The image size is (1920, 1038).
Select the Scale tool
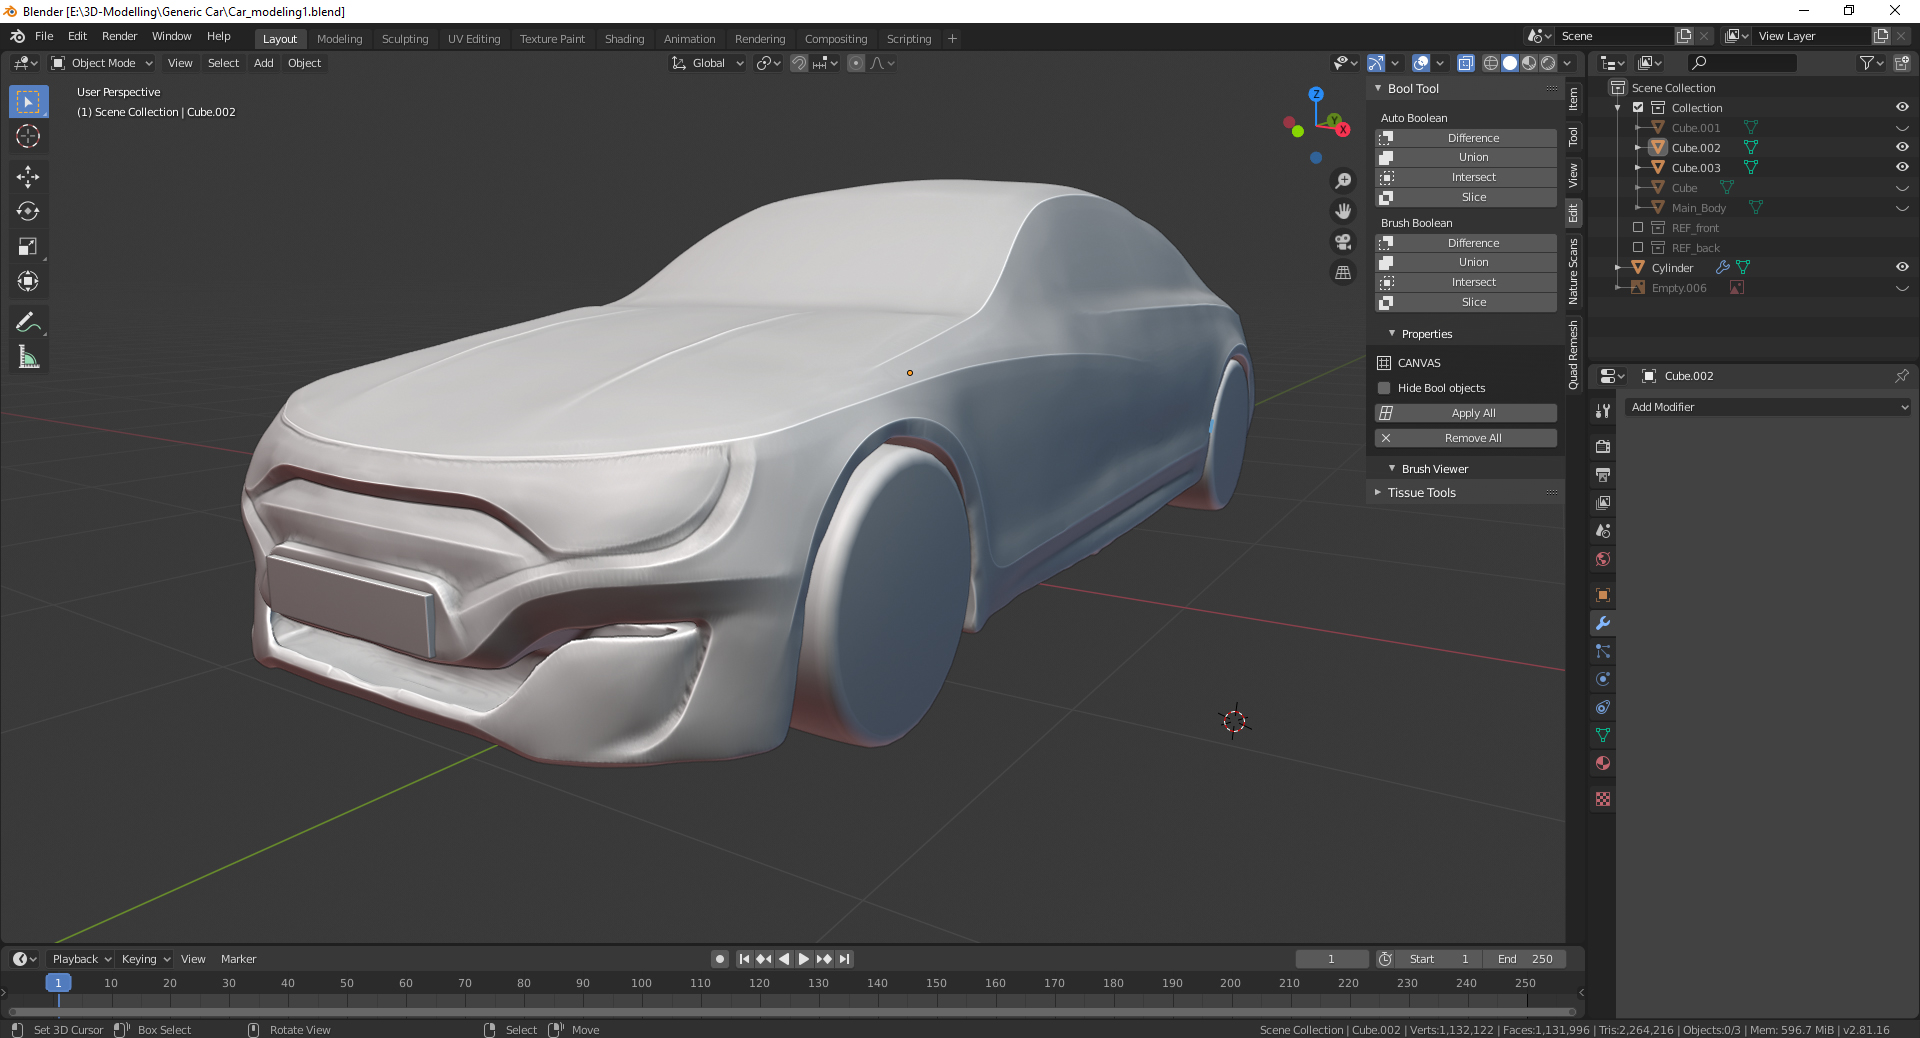pyautogui.click(x=28, y=246)
